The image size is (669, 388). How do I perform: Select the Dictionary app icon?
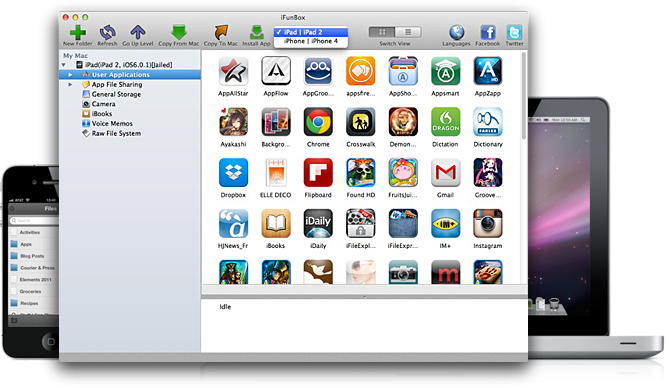coord(488,122)
